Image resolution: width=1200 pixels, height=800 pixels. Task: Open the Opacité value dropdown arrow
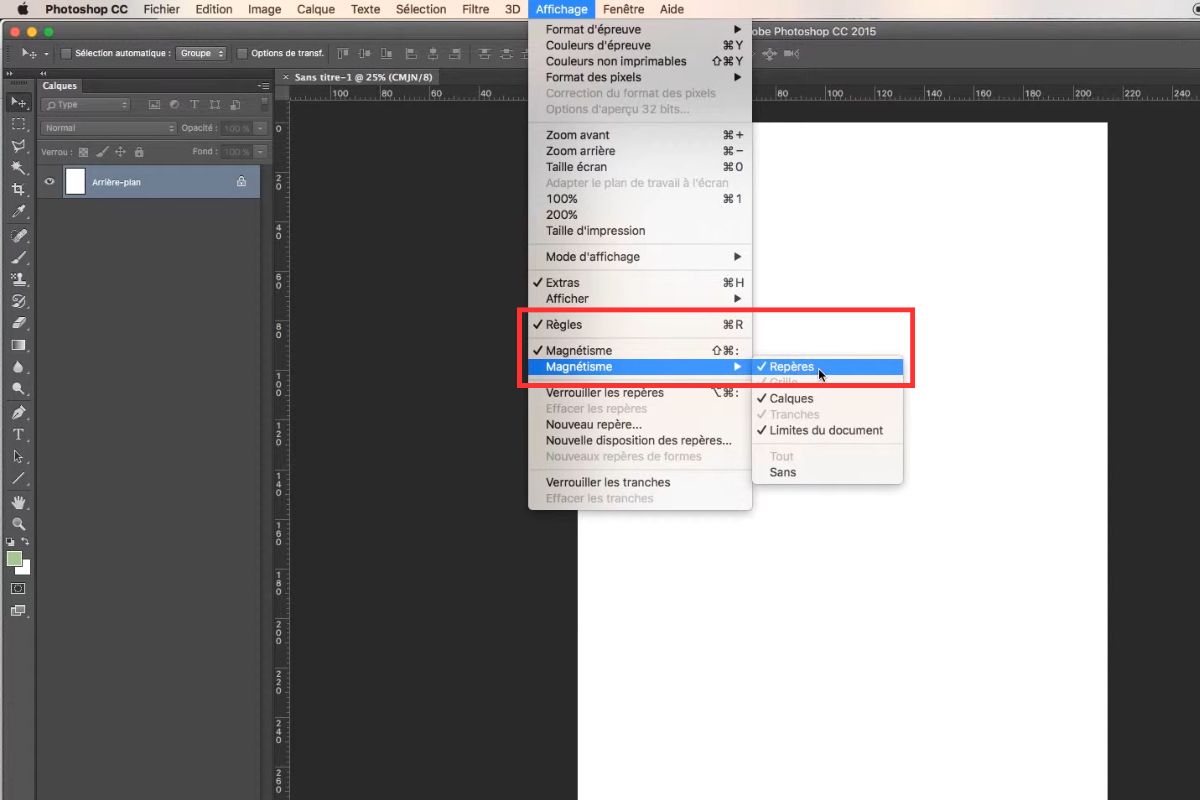[260, 128]
